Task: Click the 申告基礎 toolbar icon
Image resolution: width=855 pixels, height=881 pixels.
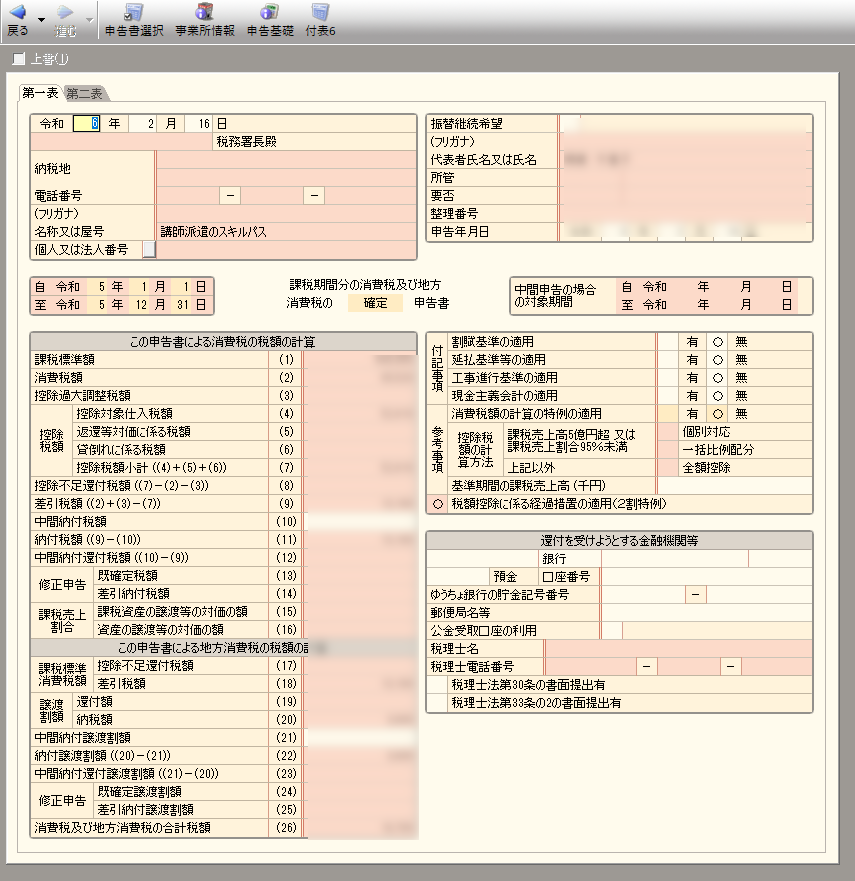Action: point(269,13)
